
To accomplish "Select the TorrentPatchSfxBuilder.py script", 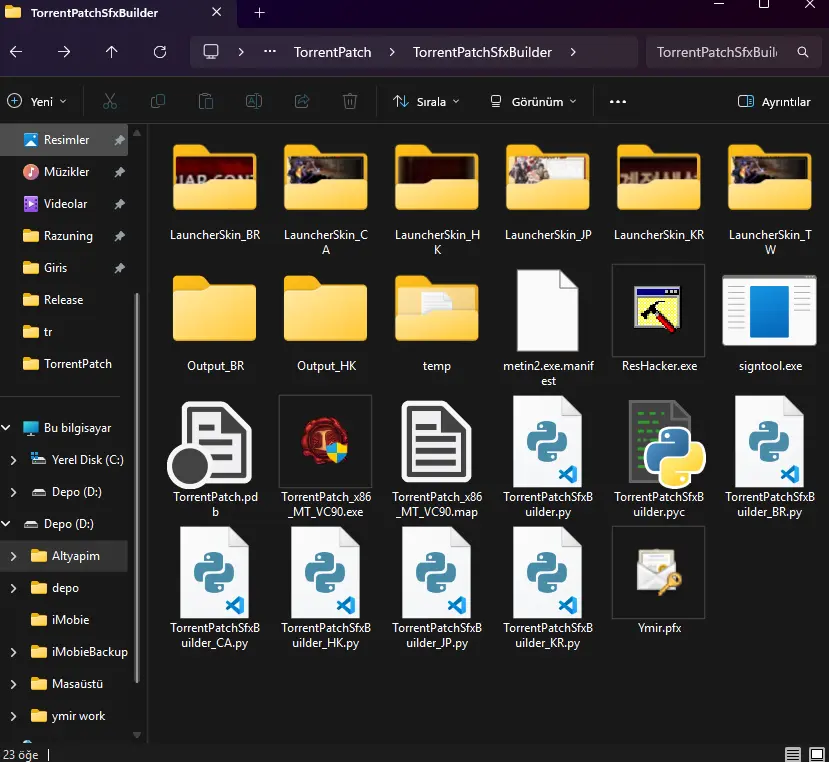I will [547, 442].
